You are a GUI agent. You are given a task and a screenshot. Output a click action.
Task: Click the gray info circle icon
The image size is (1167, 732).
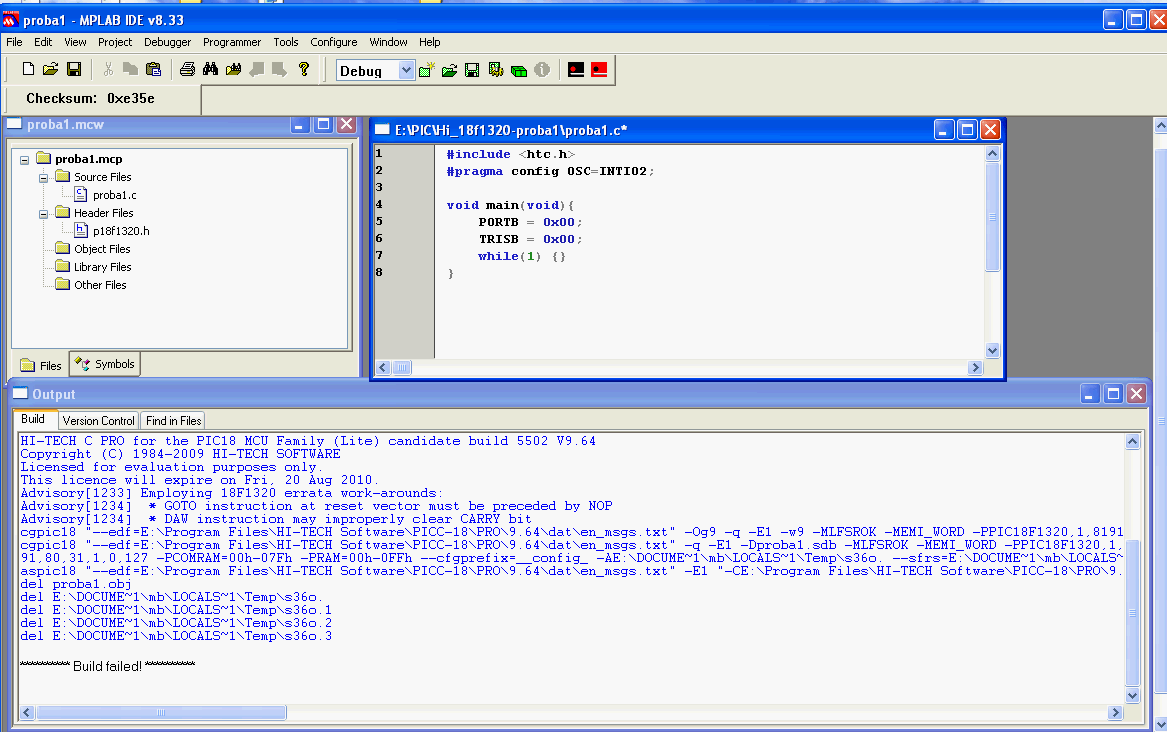(542, 70)
